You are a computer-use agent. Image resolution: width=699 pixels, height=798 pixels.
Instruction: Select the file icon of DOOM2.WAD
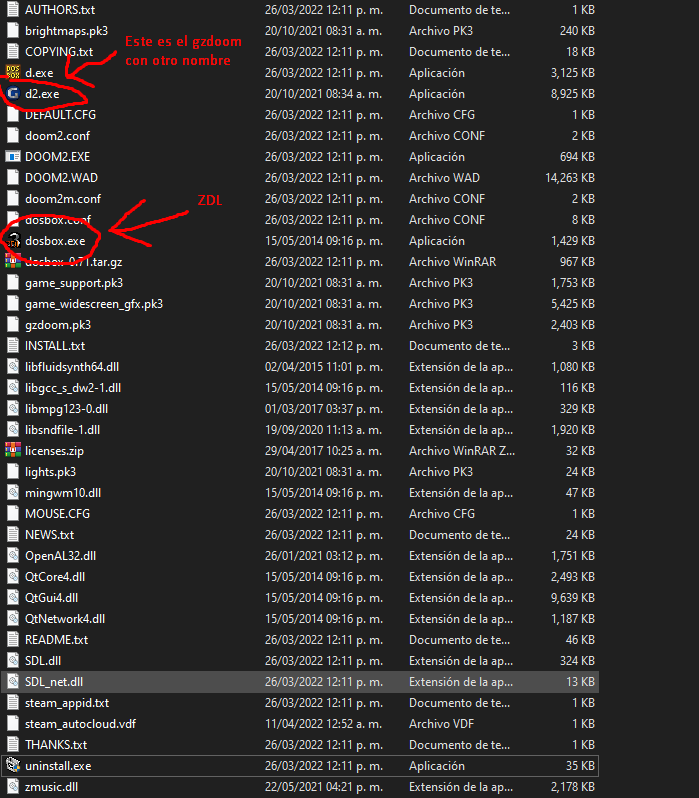click(13, 178)
